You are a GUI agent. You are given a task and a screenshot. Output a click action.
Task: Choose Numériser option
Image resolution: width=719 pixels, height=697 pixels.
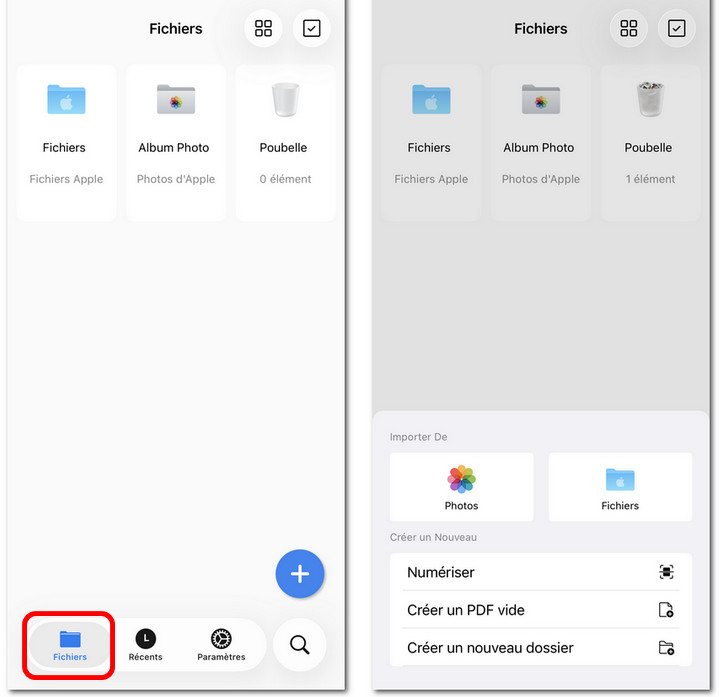541,572
